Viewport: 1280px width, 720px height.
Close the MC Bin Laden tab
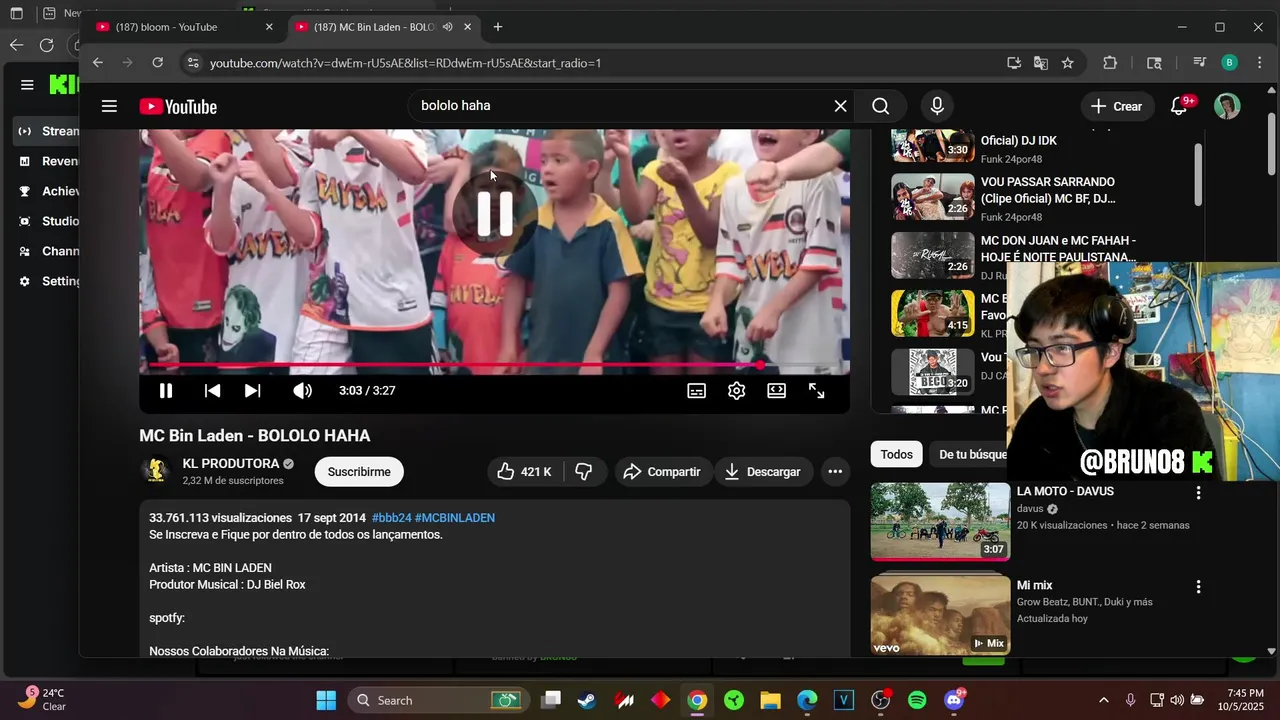click(x=467, y=27)
